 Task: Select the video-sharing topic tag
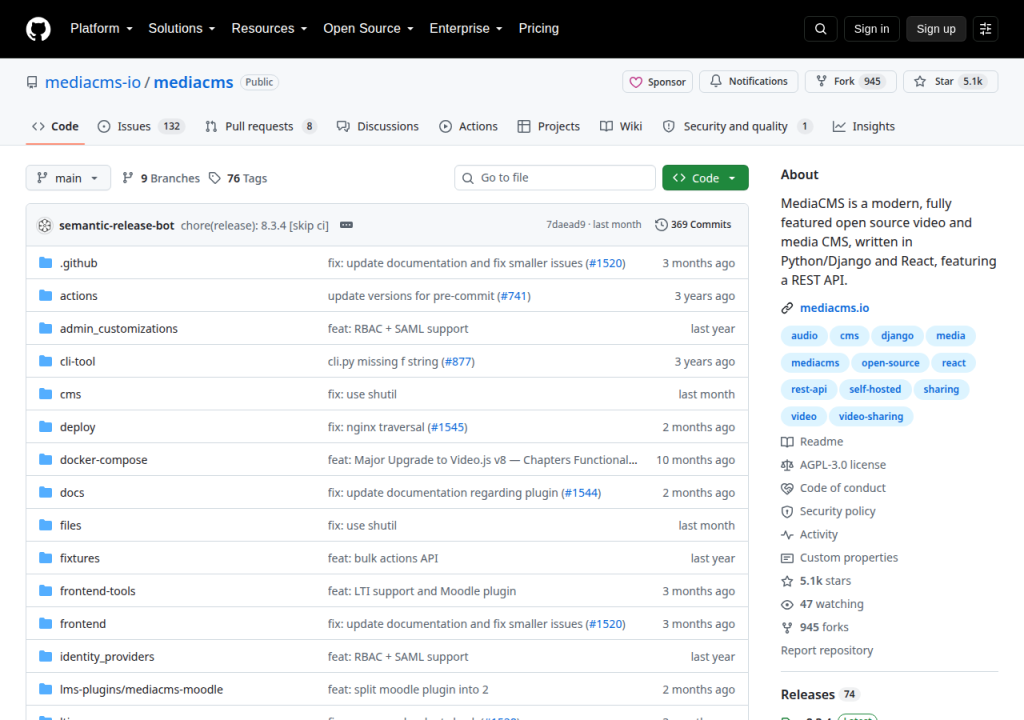(x=871, y=416)
